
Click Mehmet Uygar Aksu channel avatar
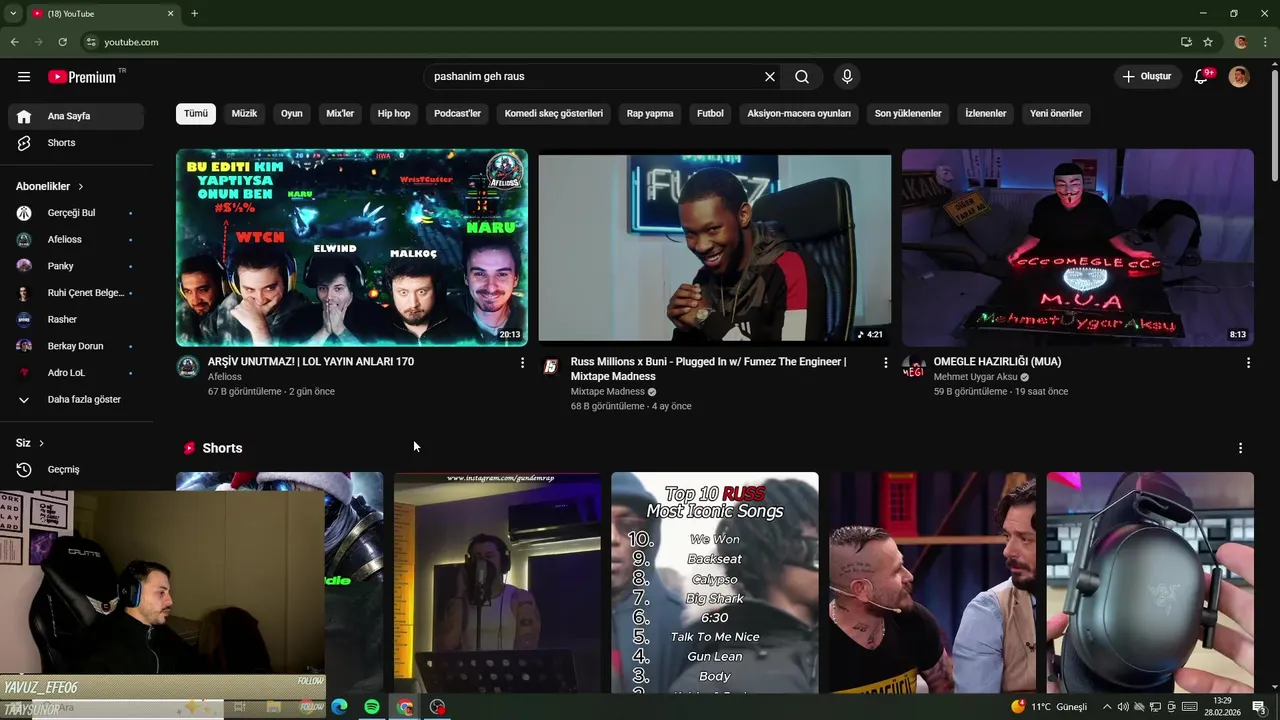[x=913, y=367]
